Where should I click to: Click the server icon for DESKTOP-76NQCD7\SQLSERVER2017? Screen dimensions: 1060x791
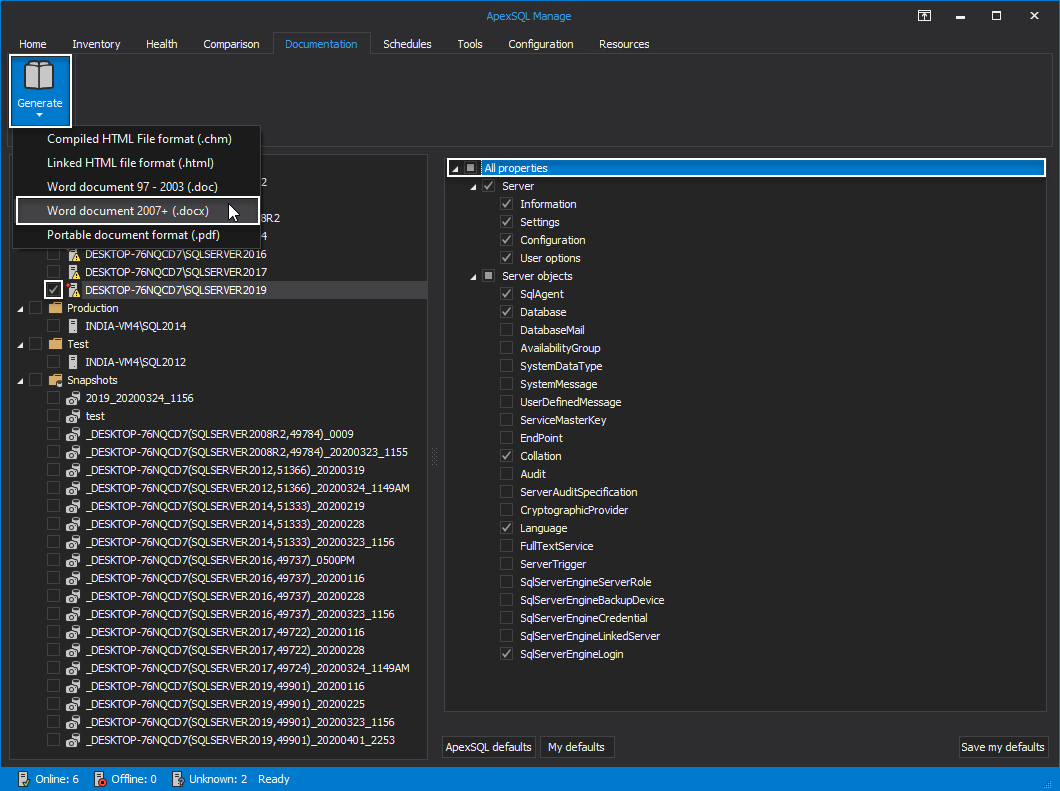pyautogui.click(x=74, y=272)
